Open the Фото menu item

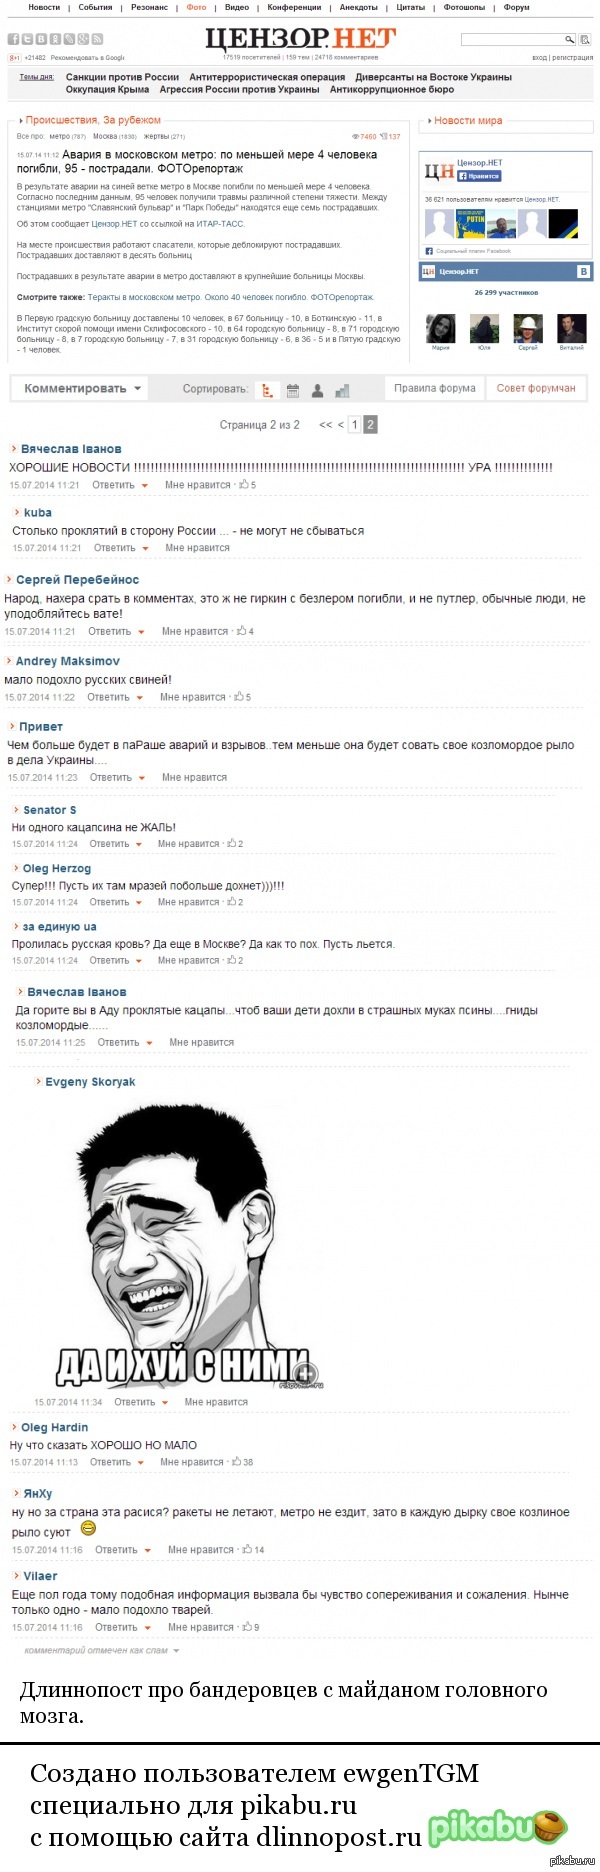click(196, 7)
